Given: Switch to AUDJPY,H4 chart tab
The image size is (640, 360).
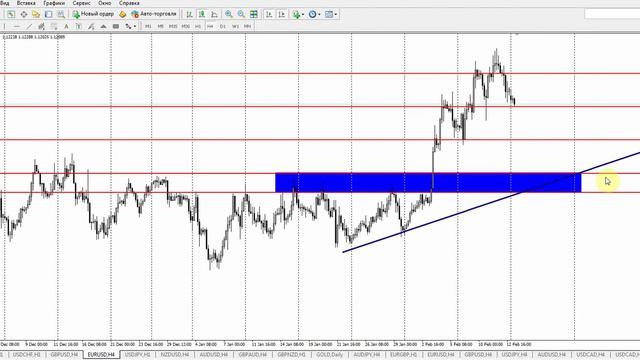Looking at the screenshot, I should 367,355.
